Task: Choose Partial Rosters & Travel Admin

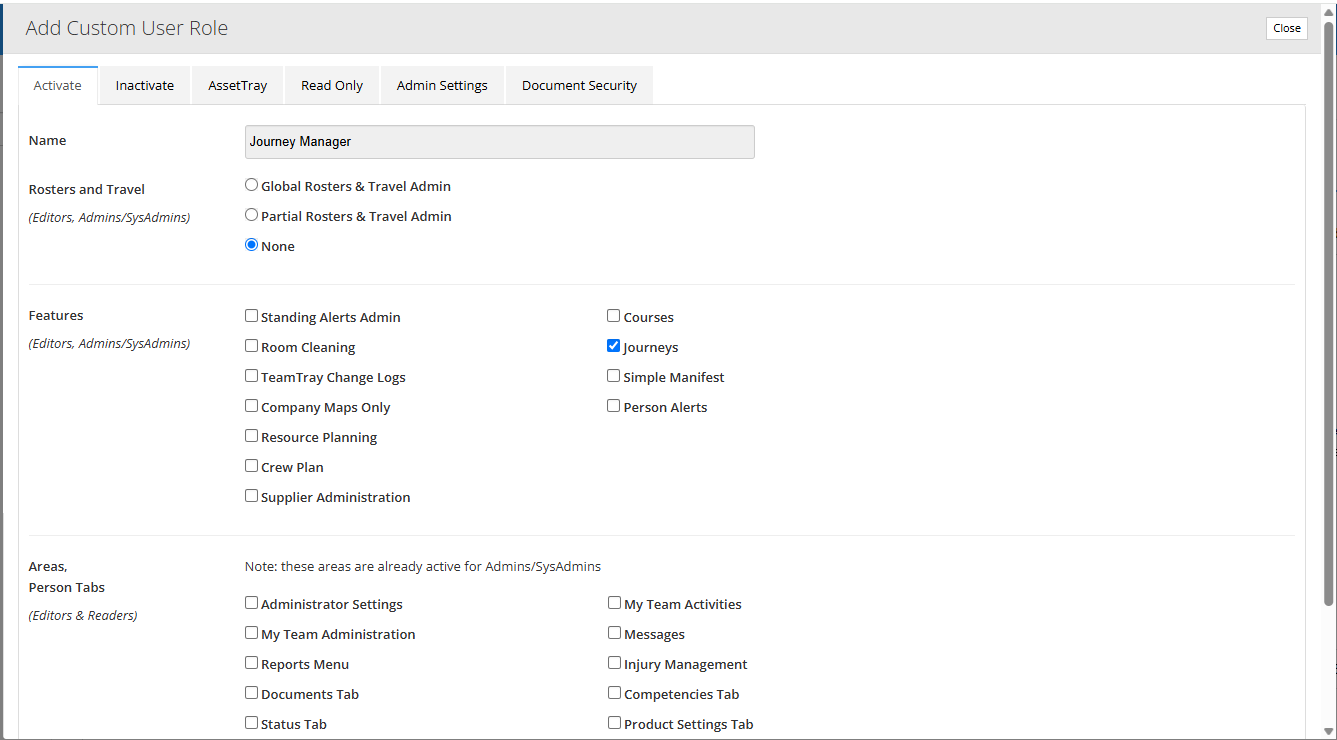Action: tap(251, 214)
